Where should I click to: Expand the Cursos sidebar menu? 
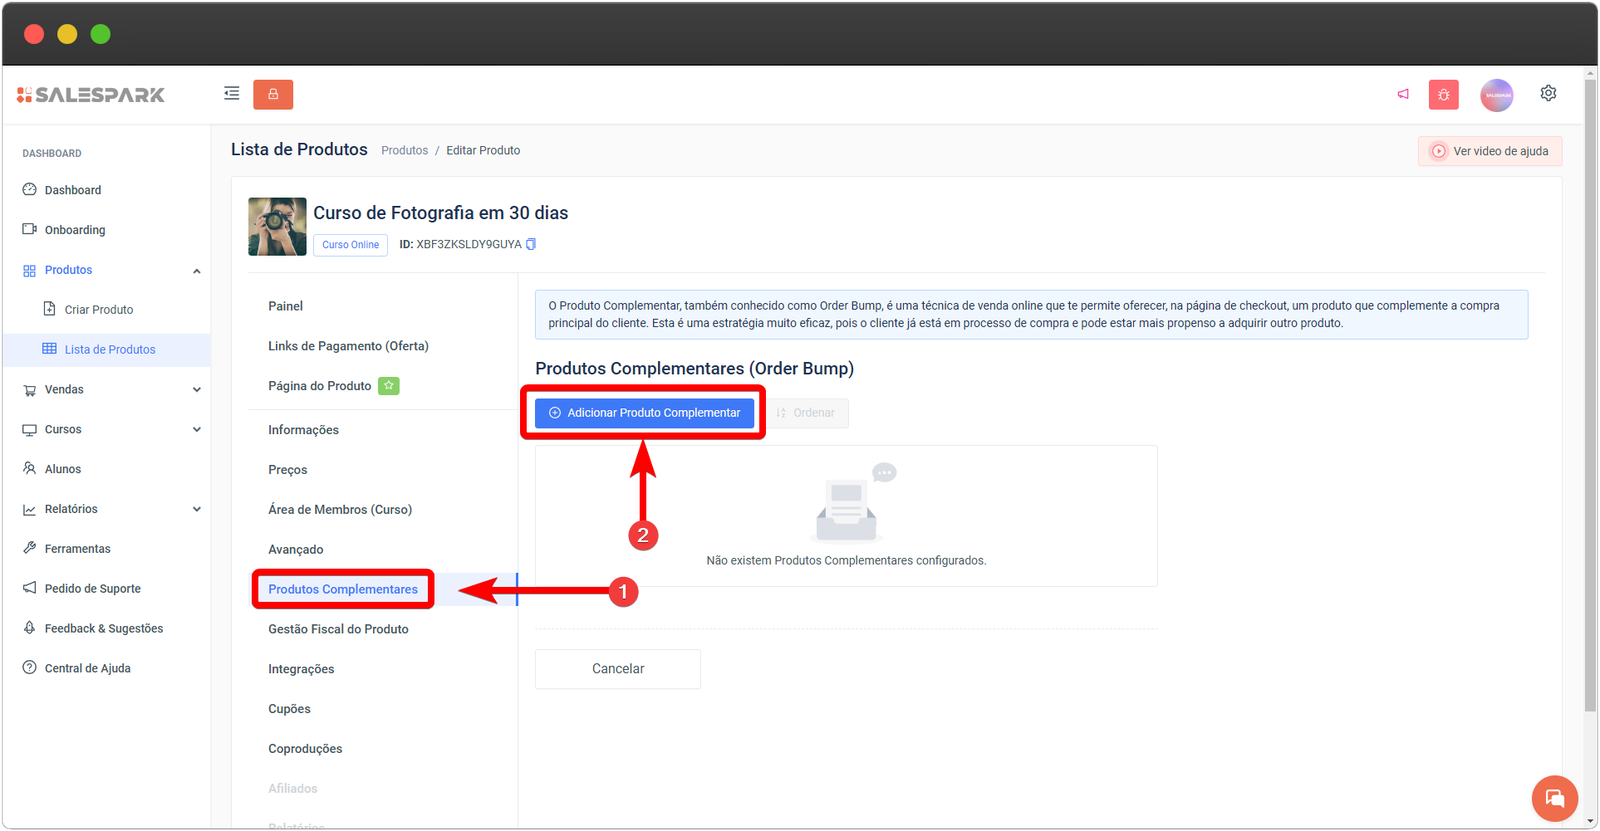[x=196, y=430]
